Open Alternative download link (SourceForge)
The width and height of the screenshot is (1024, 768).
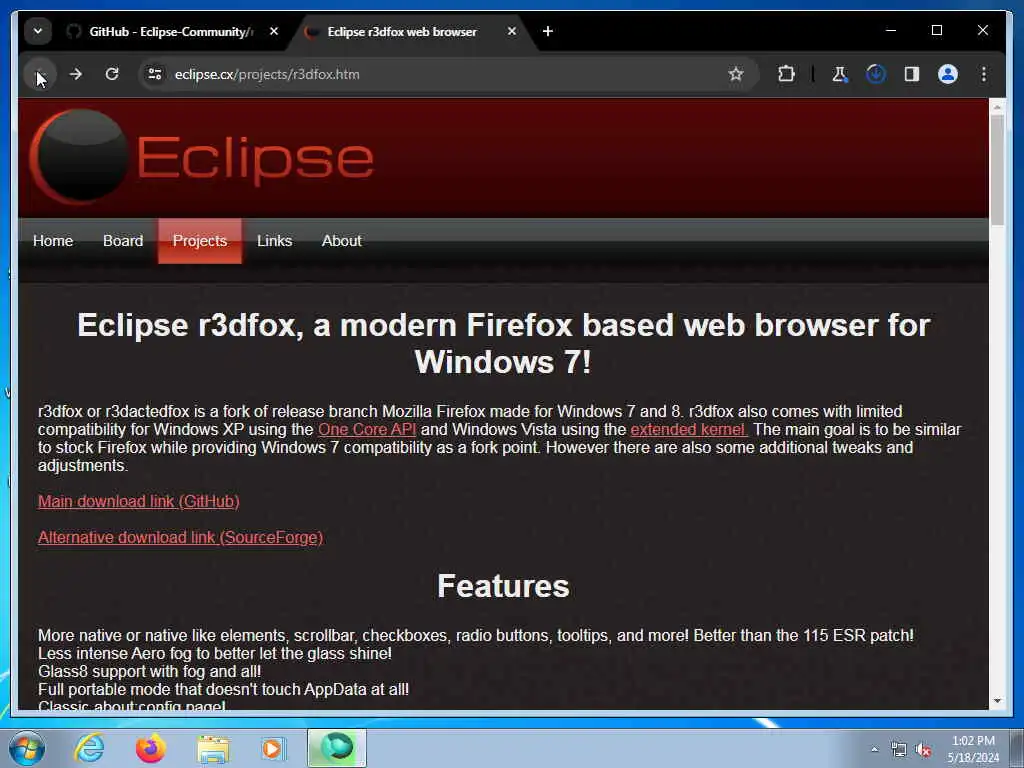(x=180, y=537)
